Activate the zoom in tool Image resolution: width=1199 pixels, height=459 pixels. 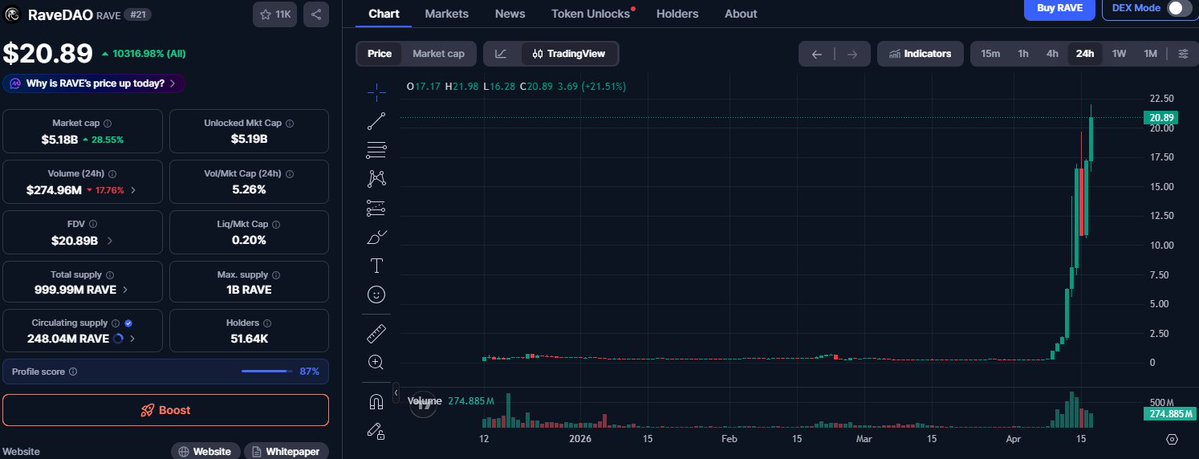coord(376,362)
